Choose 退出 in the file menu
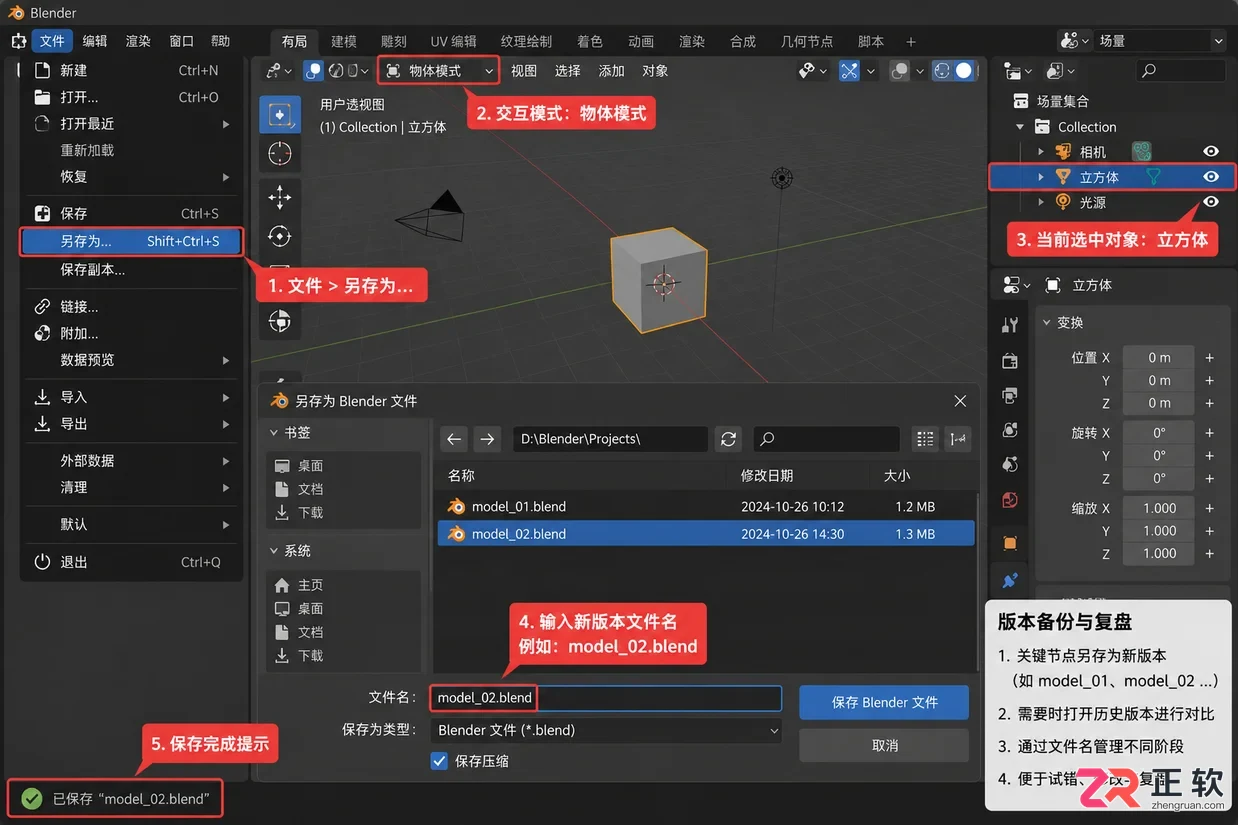 (x=131, y=562)
